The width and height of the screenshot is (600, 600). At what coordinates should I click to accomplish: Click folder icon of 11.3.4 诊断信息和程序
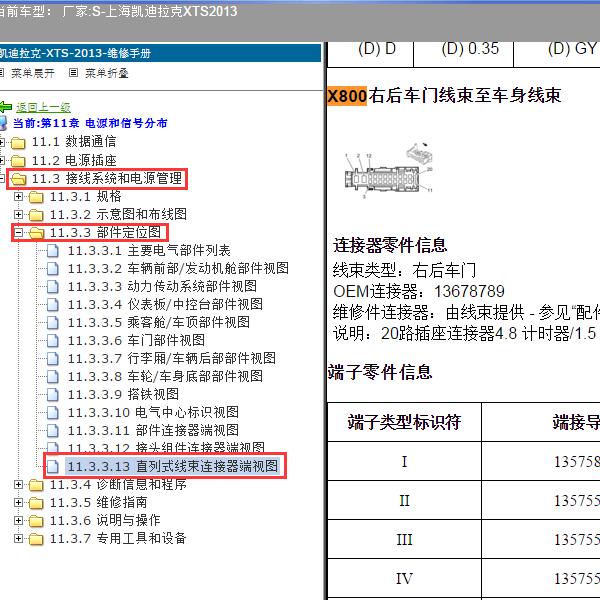click(x=36, y=485)
